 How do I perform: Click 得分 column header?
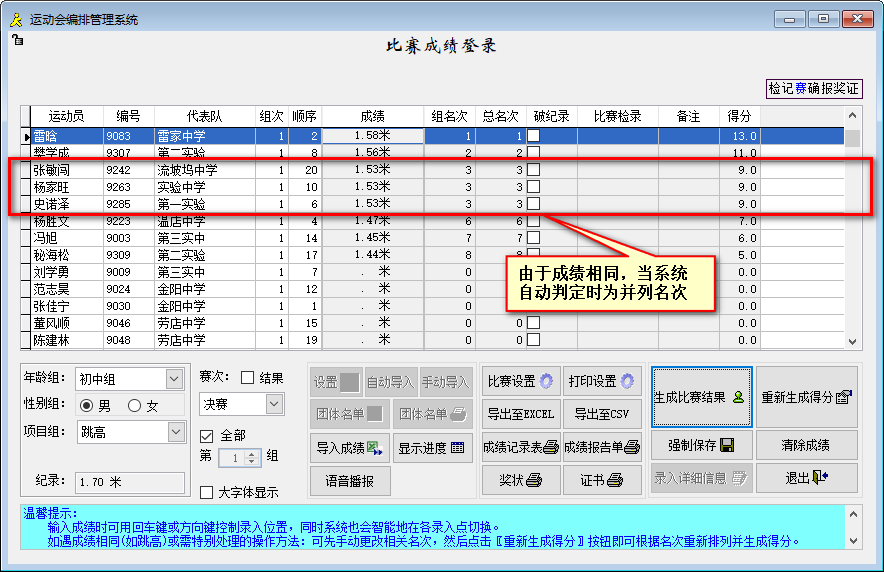coord(739,117)
